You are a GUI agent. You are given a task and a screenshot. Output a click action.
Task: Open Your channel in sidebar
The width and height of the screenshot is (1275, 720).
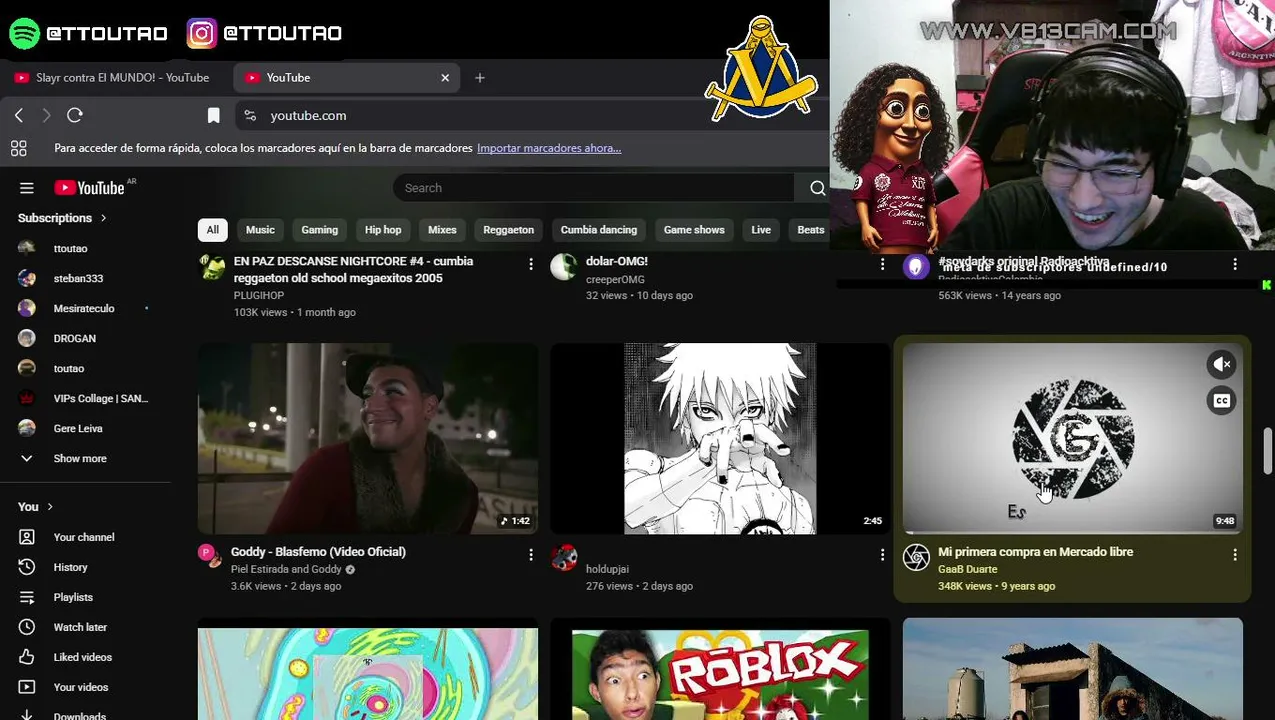(x=85, y=537)
